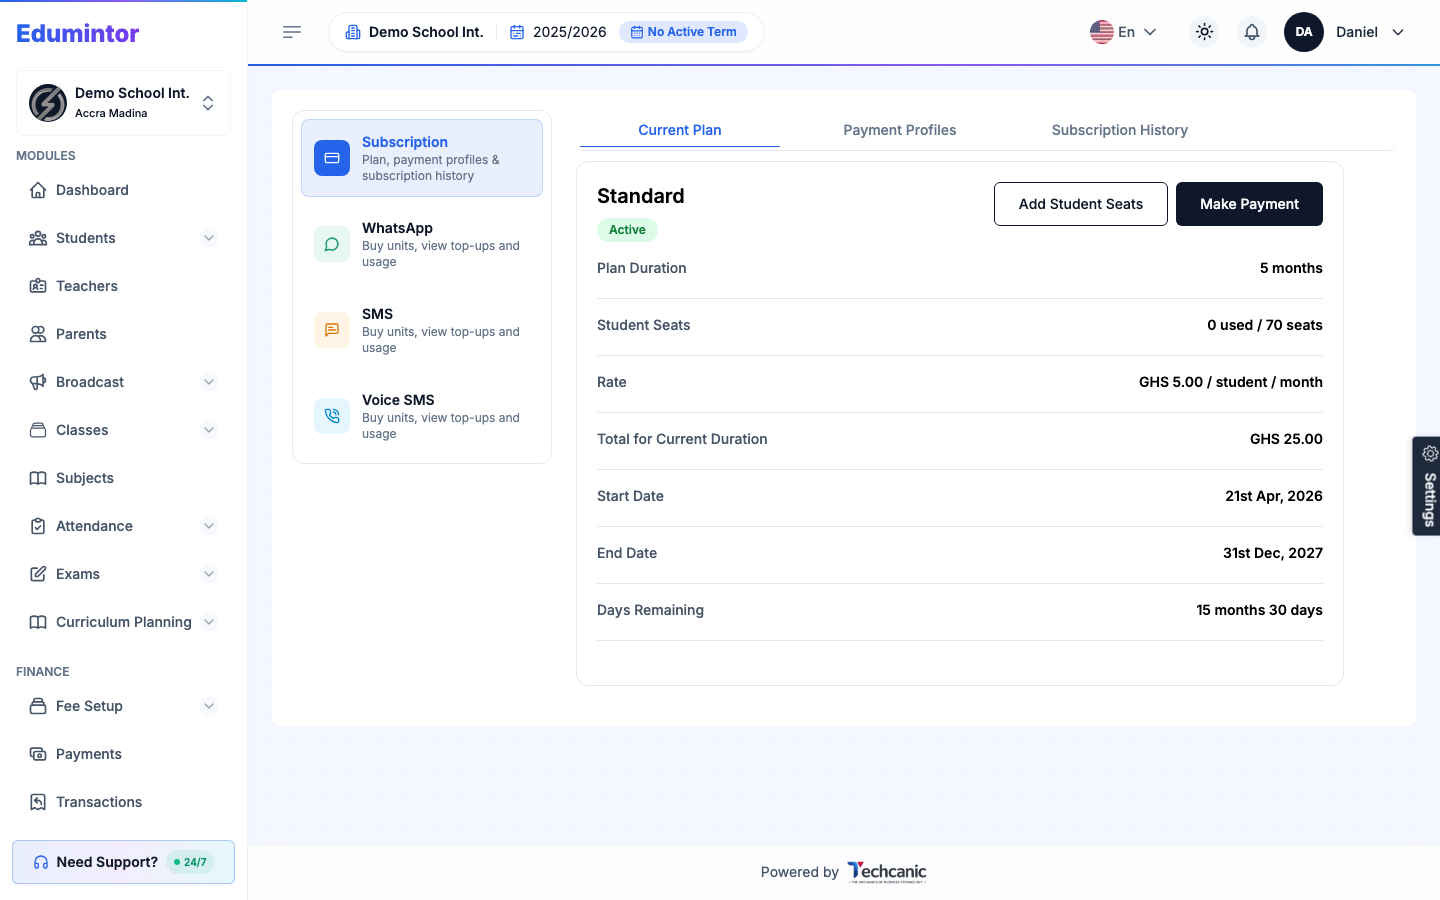Click the headset support icon
Viewport: 1440px width, 900px height.
point(41,862)
